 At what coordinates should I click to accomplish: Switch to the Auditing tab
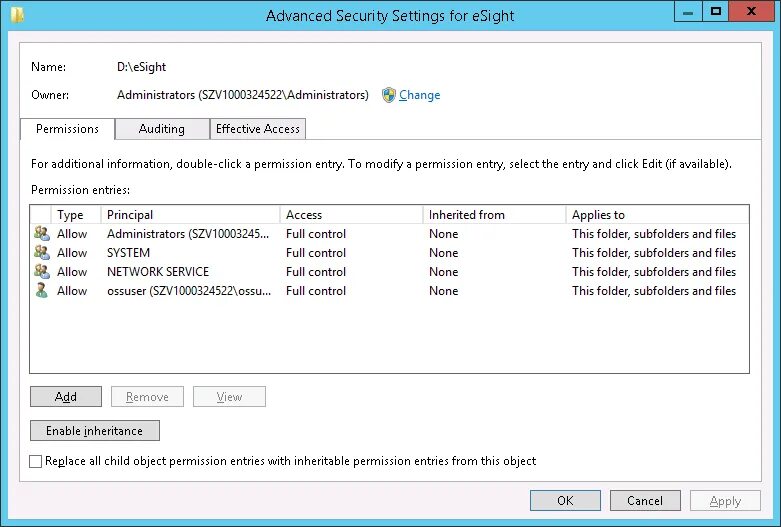point(161,129)
